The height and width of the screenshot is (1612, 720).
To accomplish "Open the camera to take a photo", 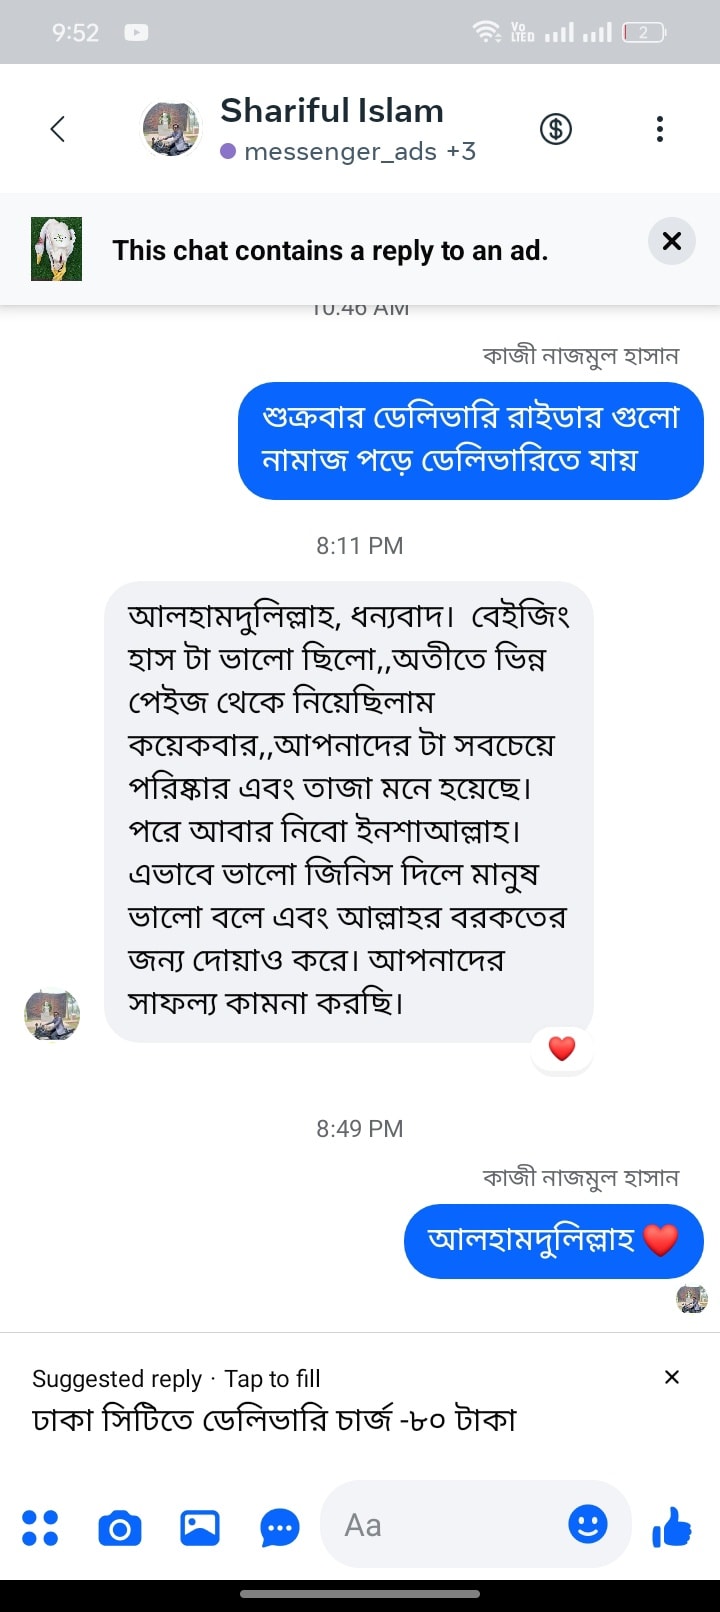I will (x=120, y=1528).
